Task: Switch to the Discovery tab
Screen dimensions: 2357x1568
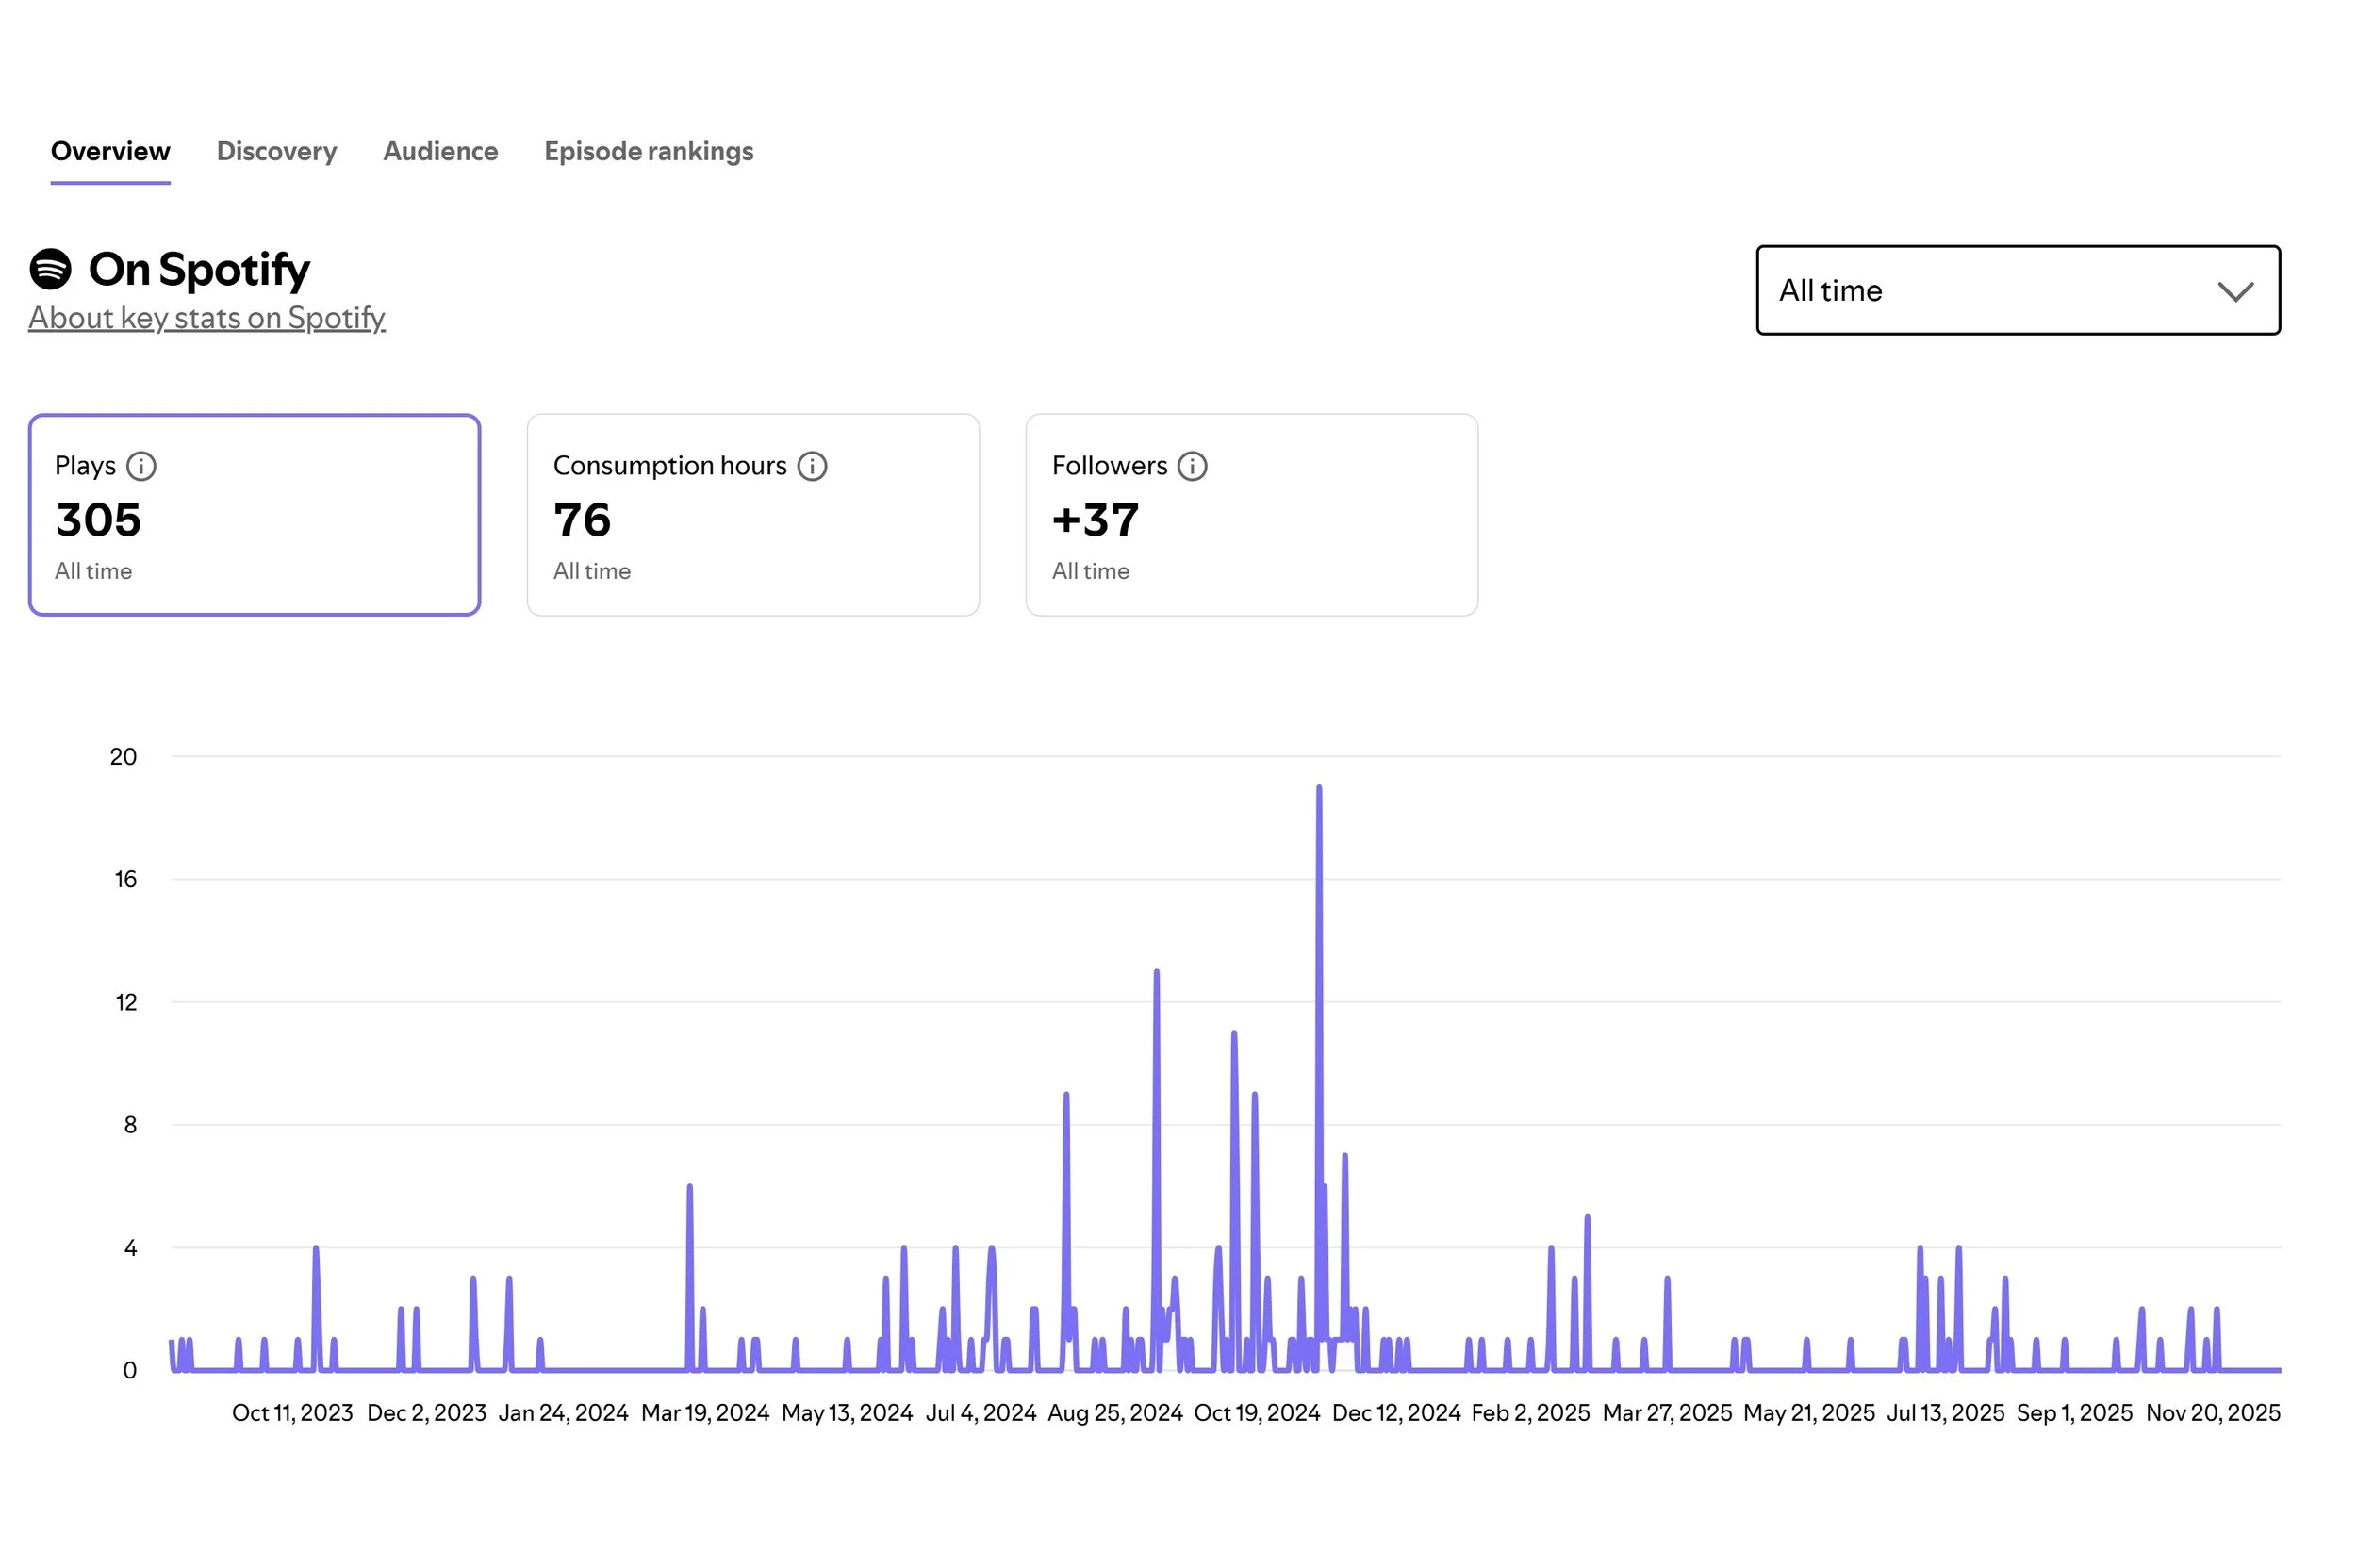Action: [x=276, y=151]
